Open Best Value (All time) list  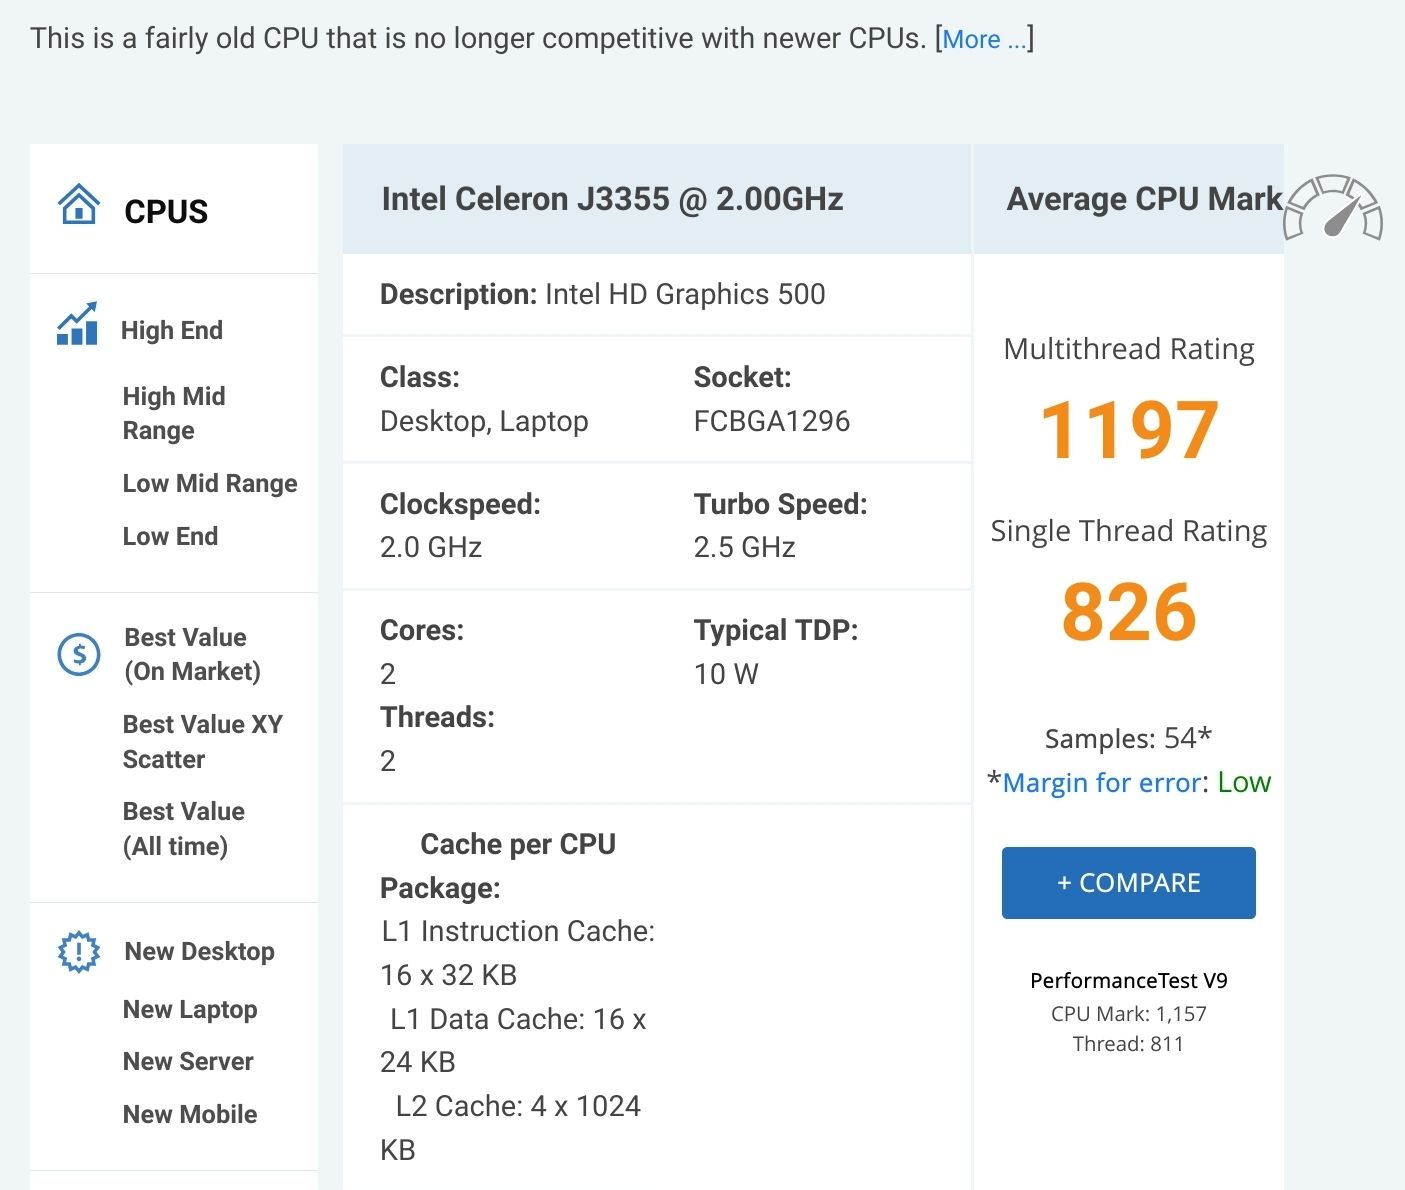(184, 828)
